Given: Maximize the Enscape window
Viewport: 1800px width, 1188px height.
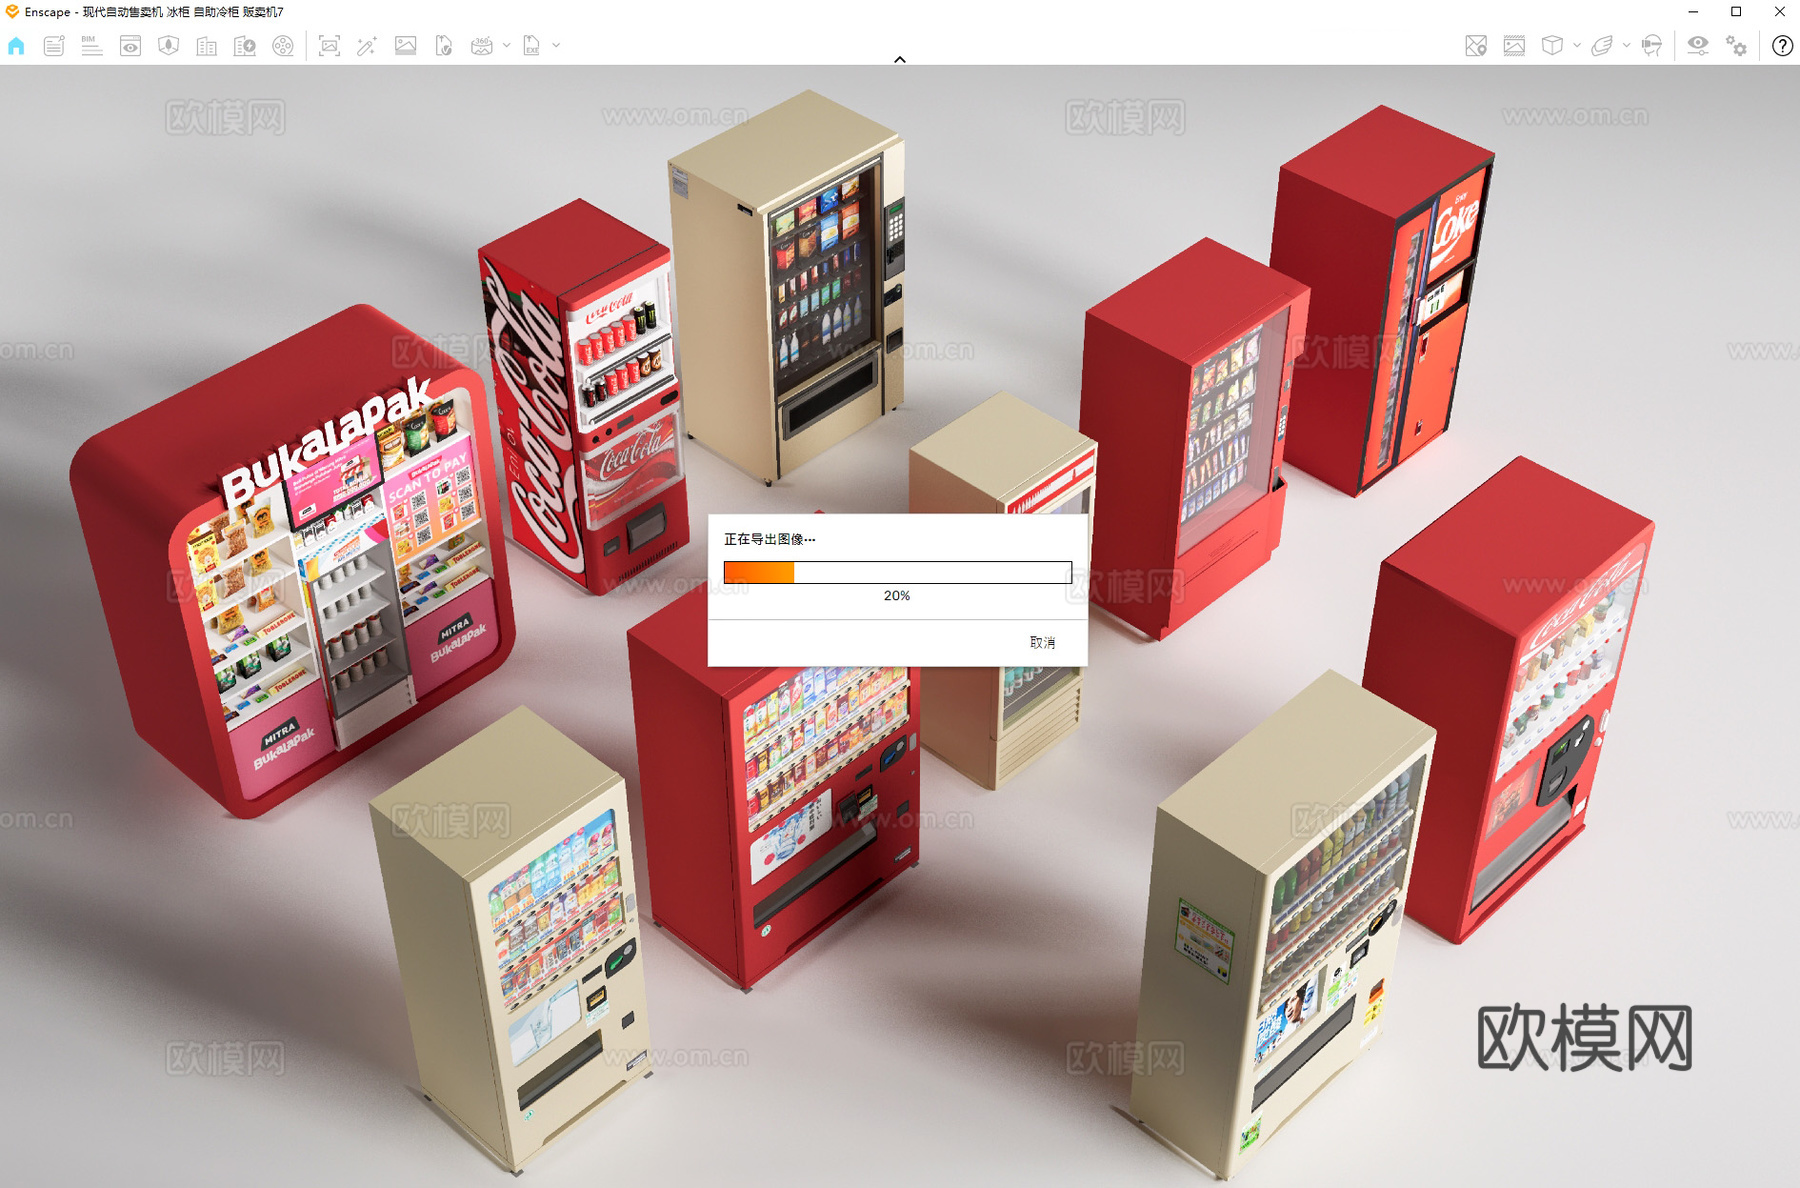Looking at the screenshot, I should (1736, 12).
